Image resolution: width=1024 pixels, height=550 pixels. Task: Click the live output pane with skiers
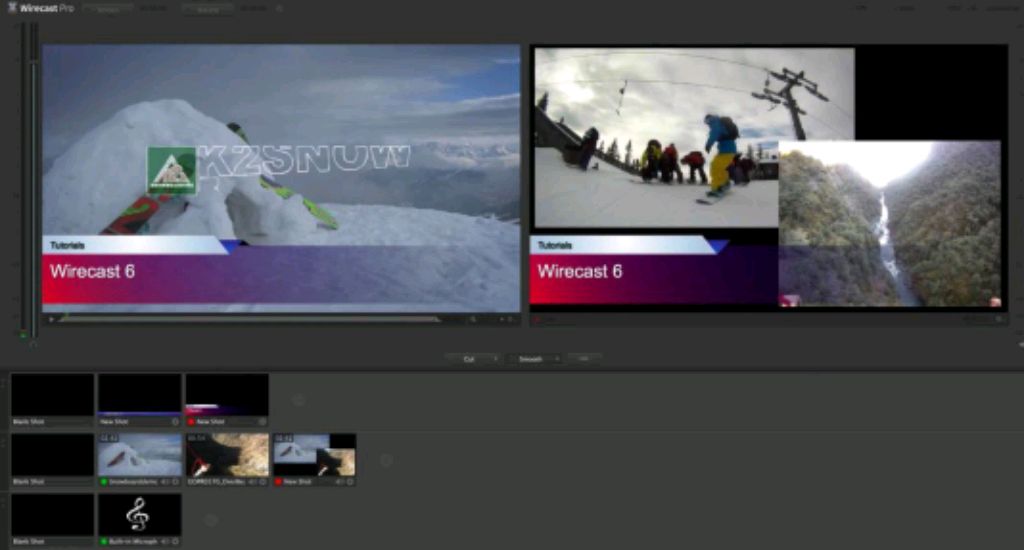pos(769,178)
